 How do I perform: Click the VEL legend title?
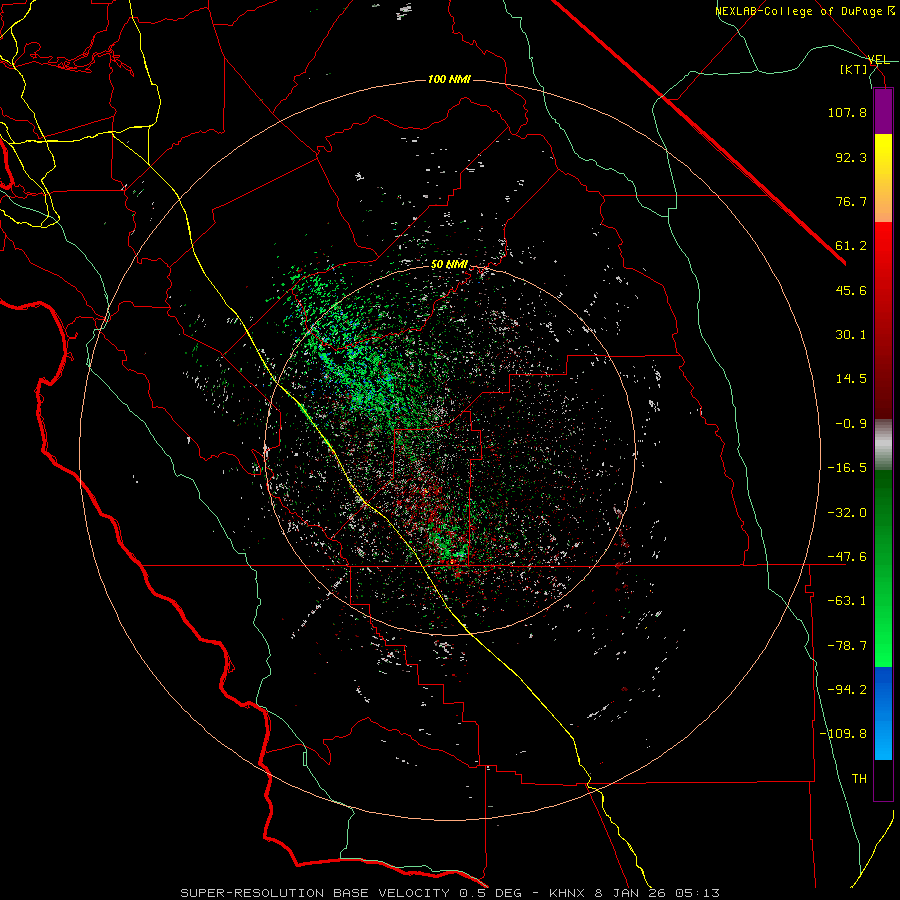(878, 60)
